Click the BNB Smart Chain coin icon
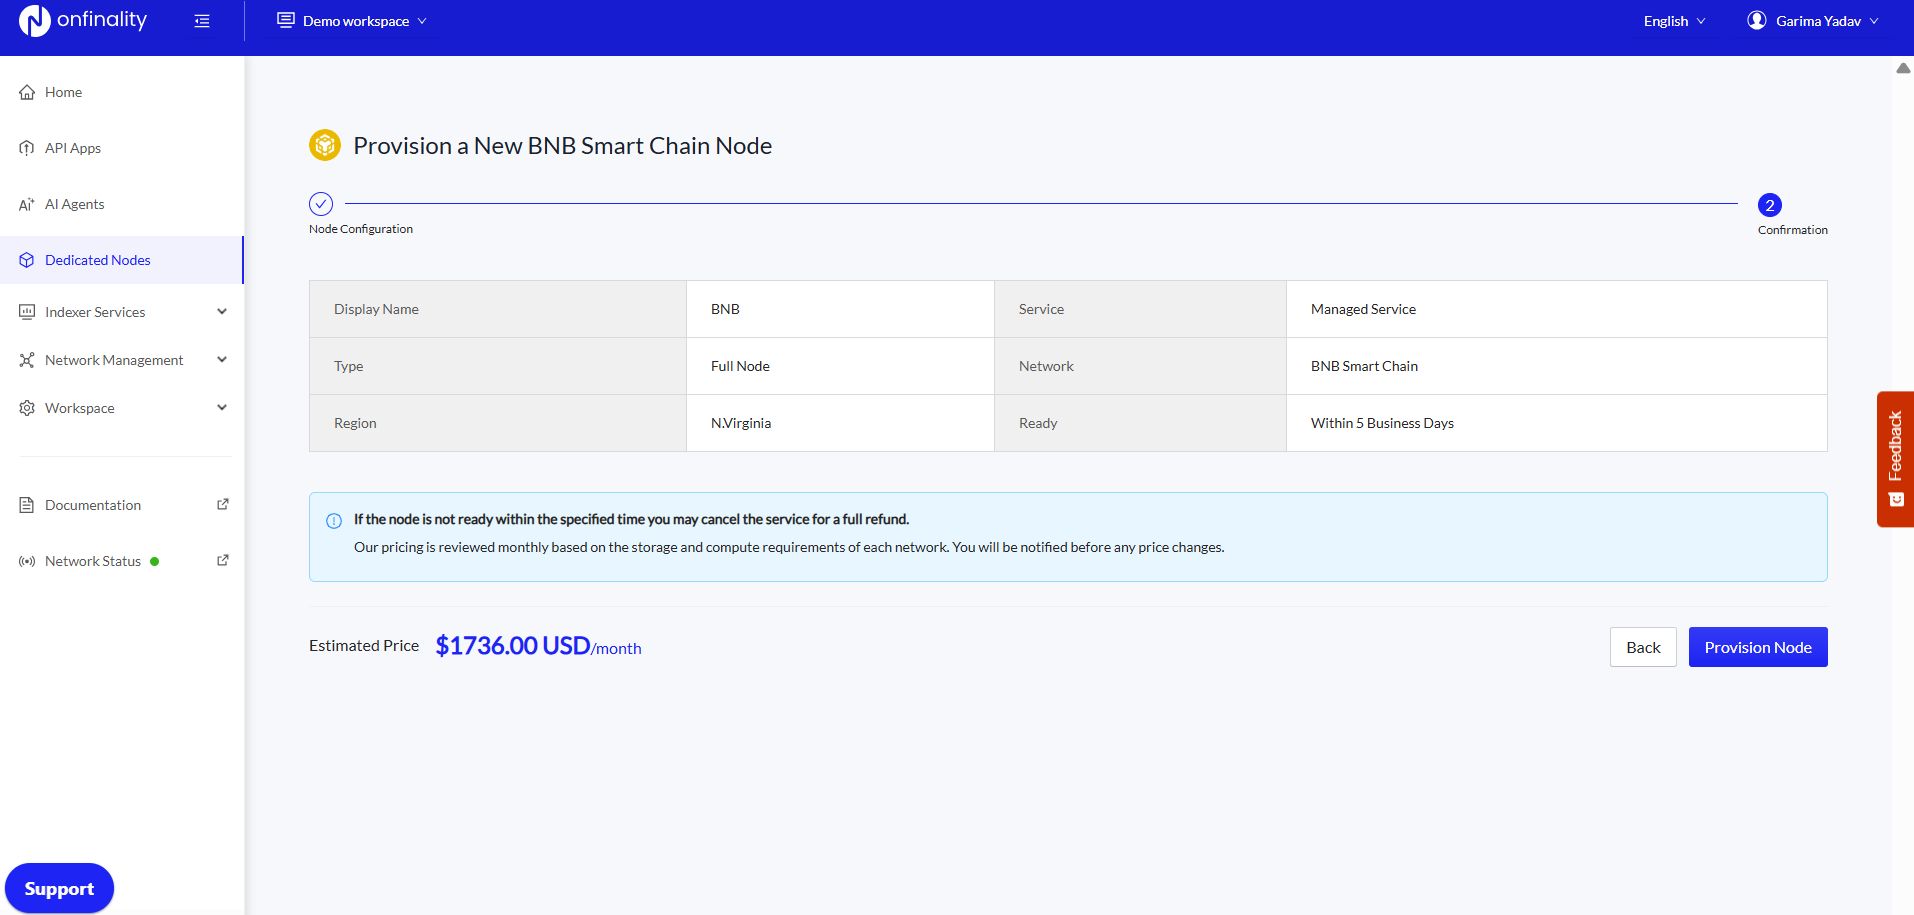Viewport: 1914px width, 915px height. 325,145
